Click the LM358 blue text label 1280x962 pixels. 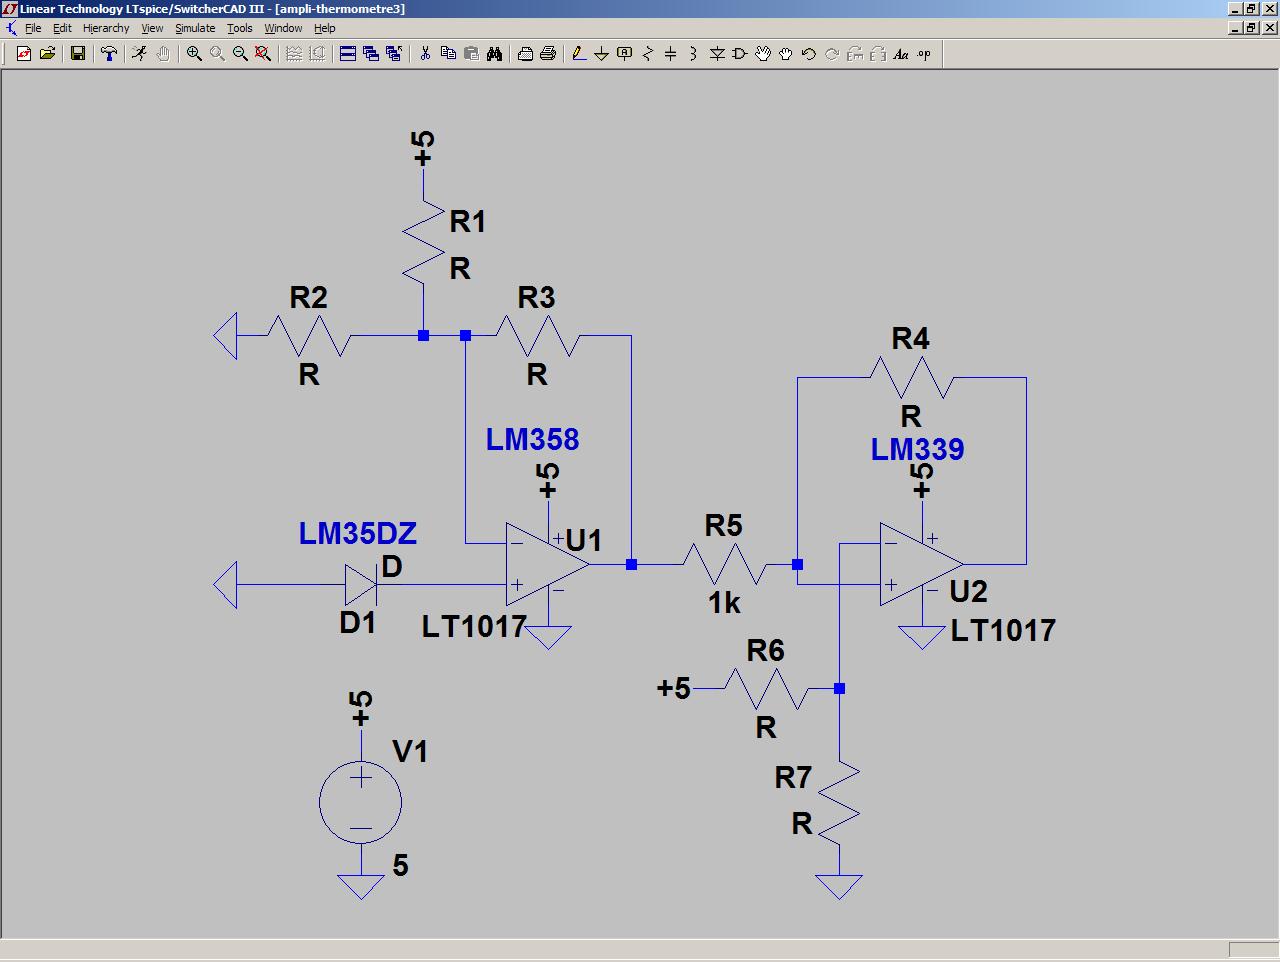[533, 440]
